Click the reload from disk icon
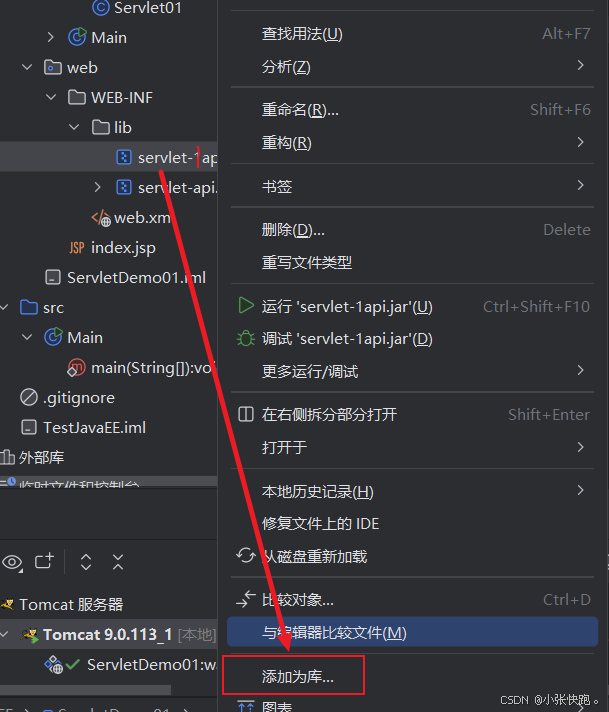Screen dimensions: 609x712 (246, 555)
